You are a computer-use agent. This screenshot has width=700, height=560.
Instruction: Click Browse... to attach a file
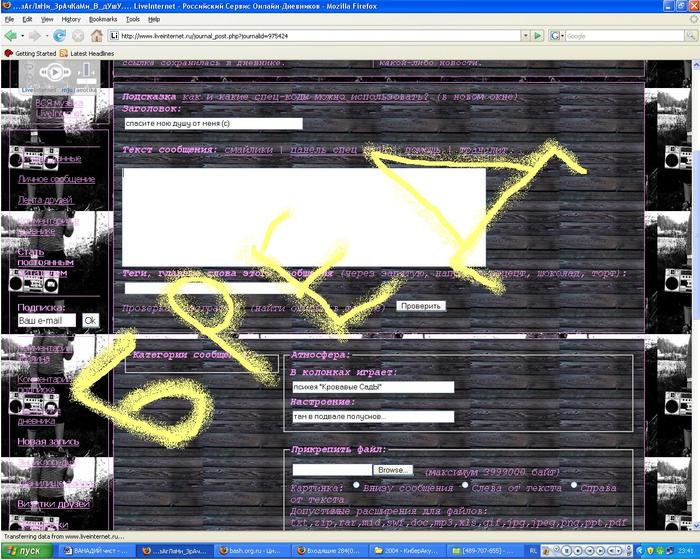coord(393,470)
